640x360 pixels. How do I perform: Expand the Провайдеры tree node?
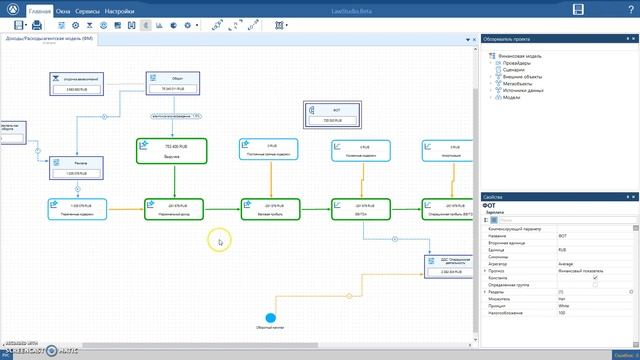click(x=491, y=63)
